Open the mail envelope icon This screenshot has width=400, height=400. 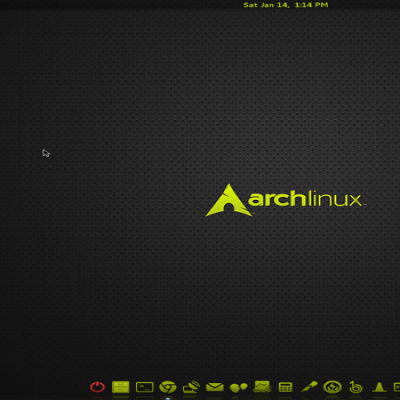click(x=215, y=387)
